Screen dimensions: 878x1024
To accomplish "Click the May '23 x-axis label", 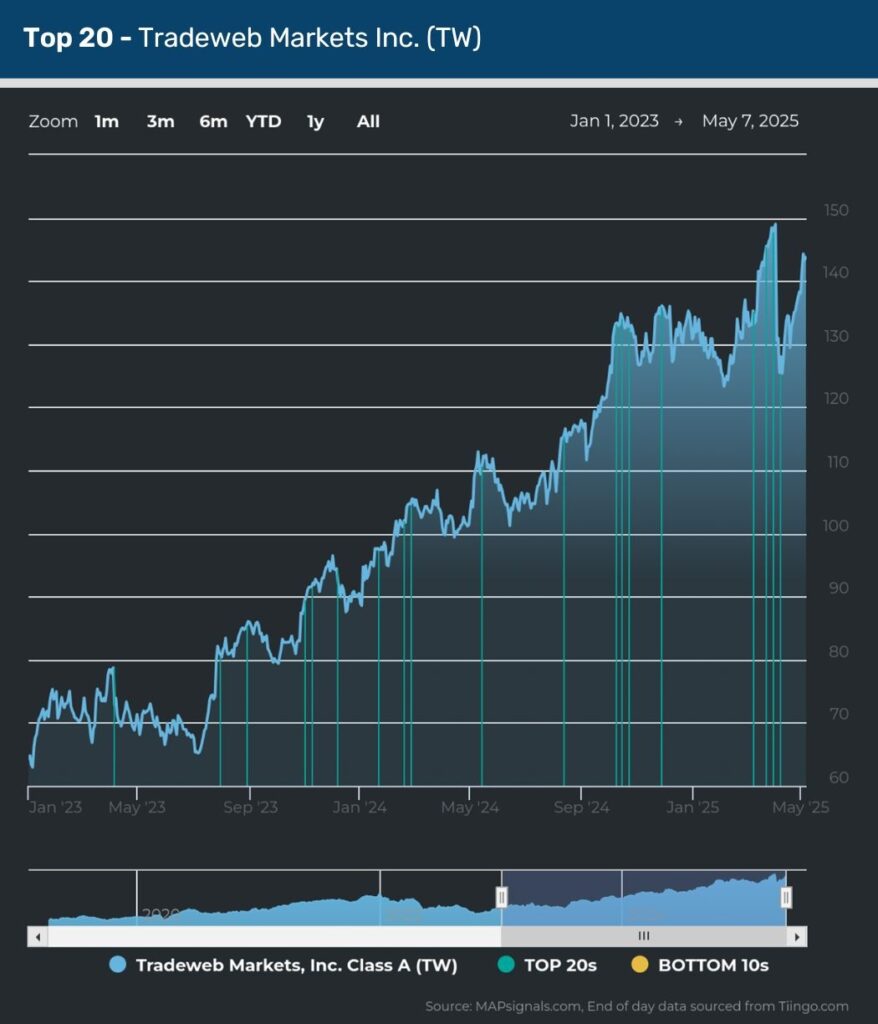I will point(137,808).
